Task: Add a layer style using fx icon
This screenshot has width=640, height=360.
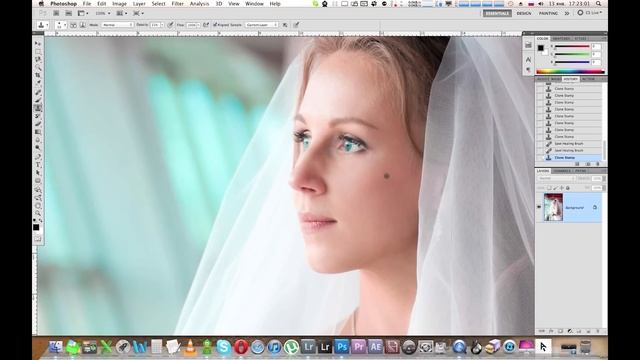Action: click(x=551, y=331)
